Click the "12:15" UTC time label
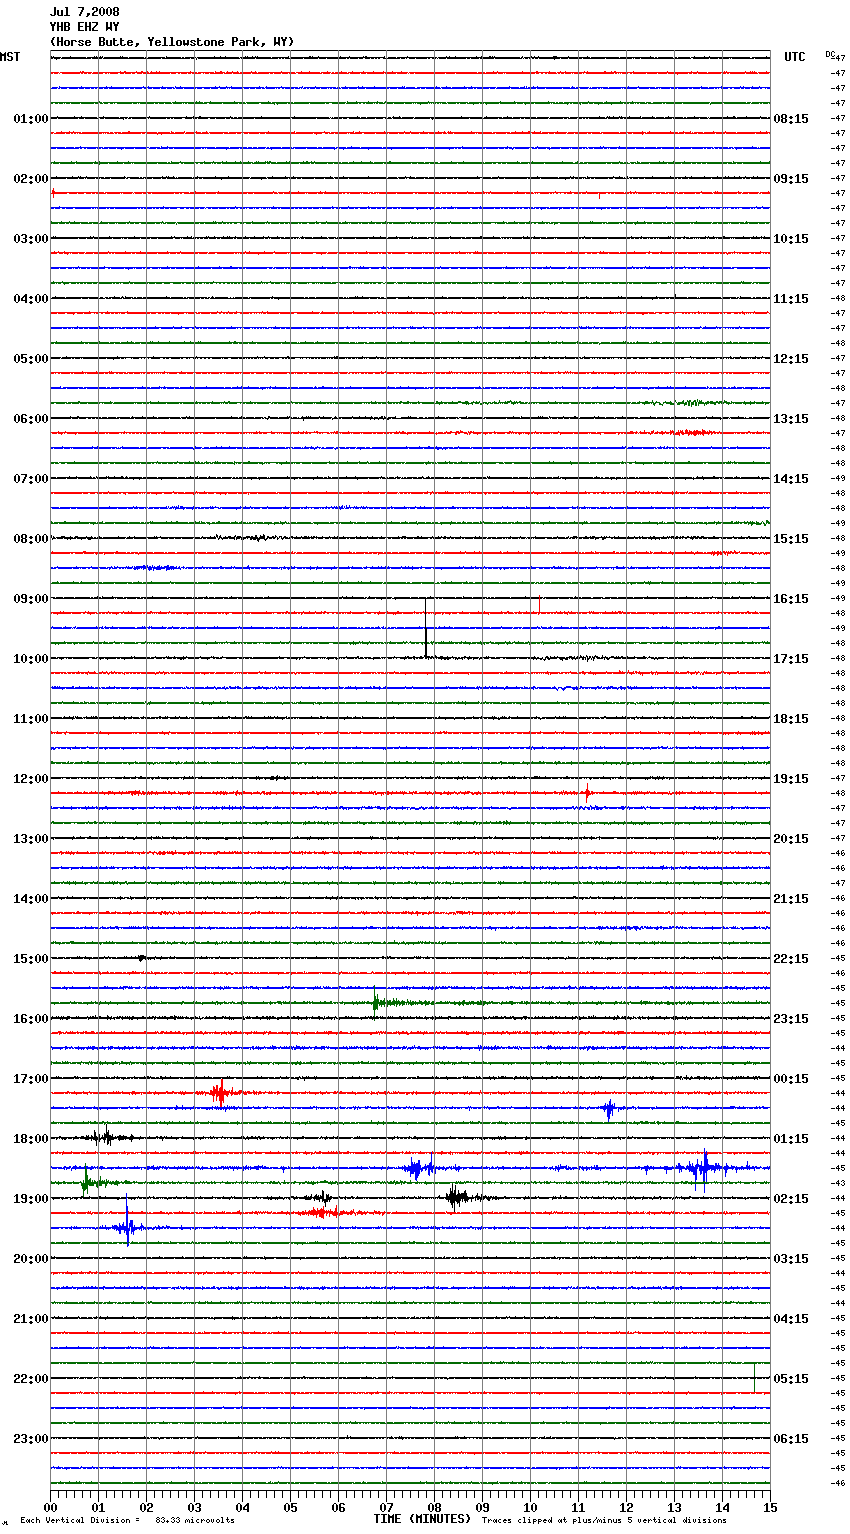 pos(791,359)
